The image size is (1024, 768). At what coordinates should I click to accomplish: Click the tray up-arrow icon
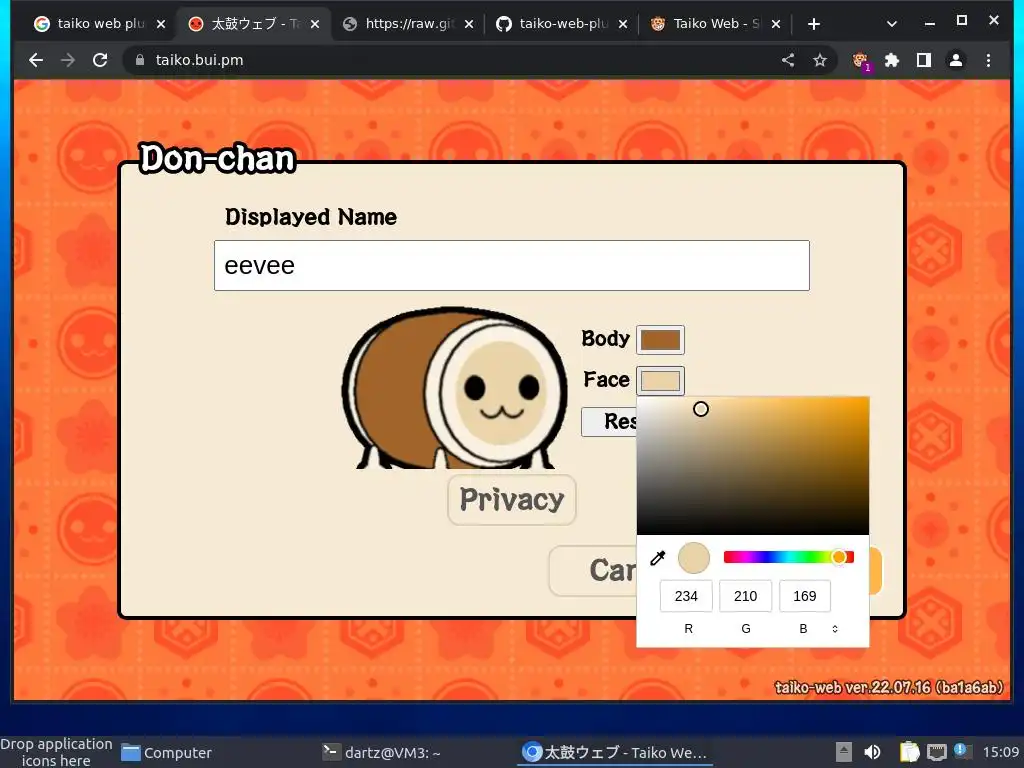[x=844, y=752]
